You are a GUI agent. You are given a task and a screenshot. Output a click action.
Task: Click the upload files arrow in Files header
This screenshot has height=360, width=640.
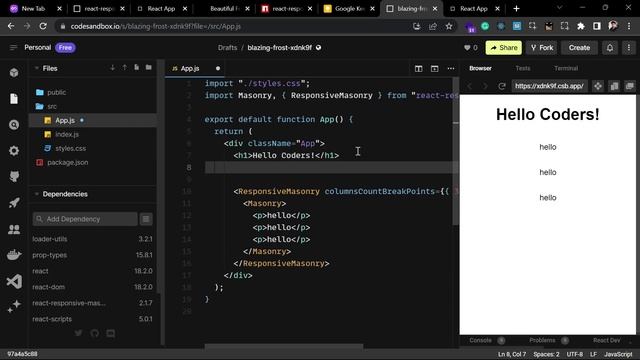coord(124,68)
